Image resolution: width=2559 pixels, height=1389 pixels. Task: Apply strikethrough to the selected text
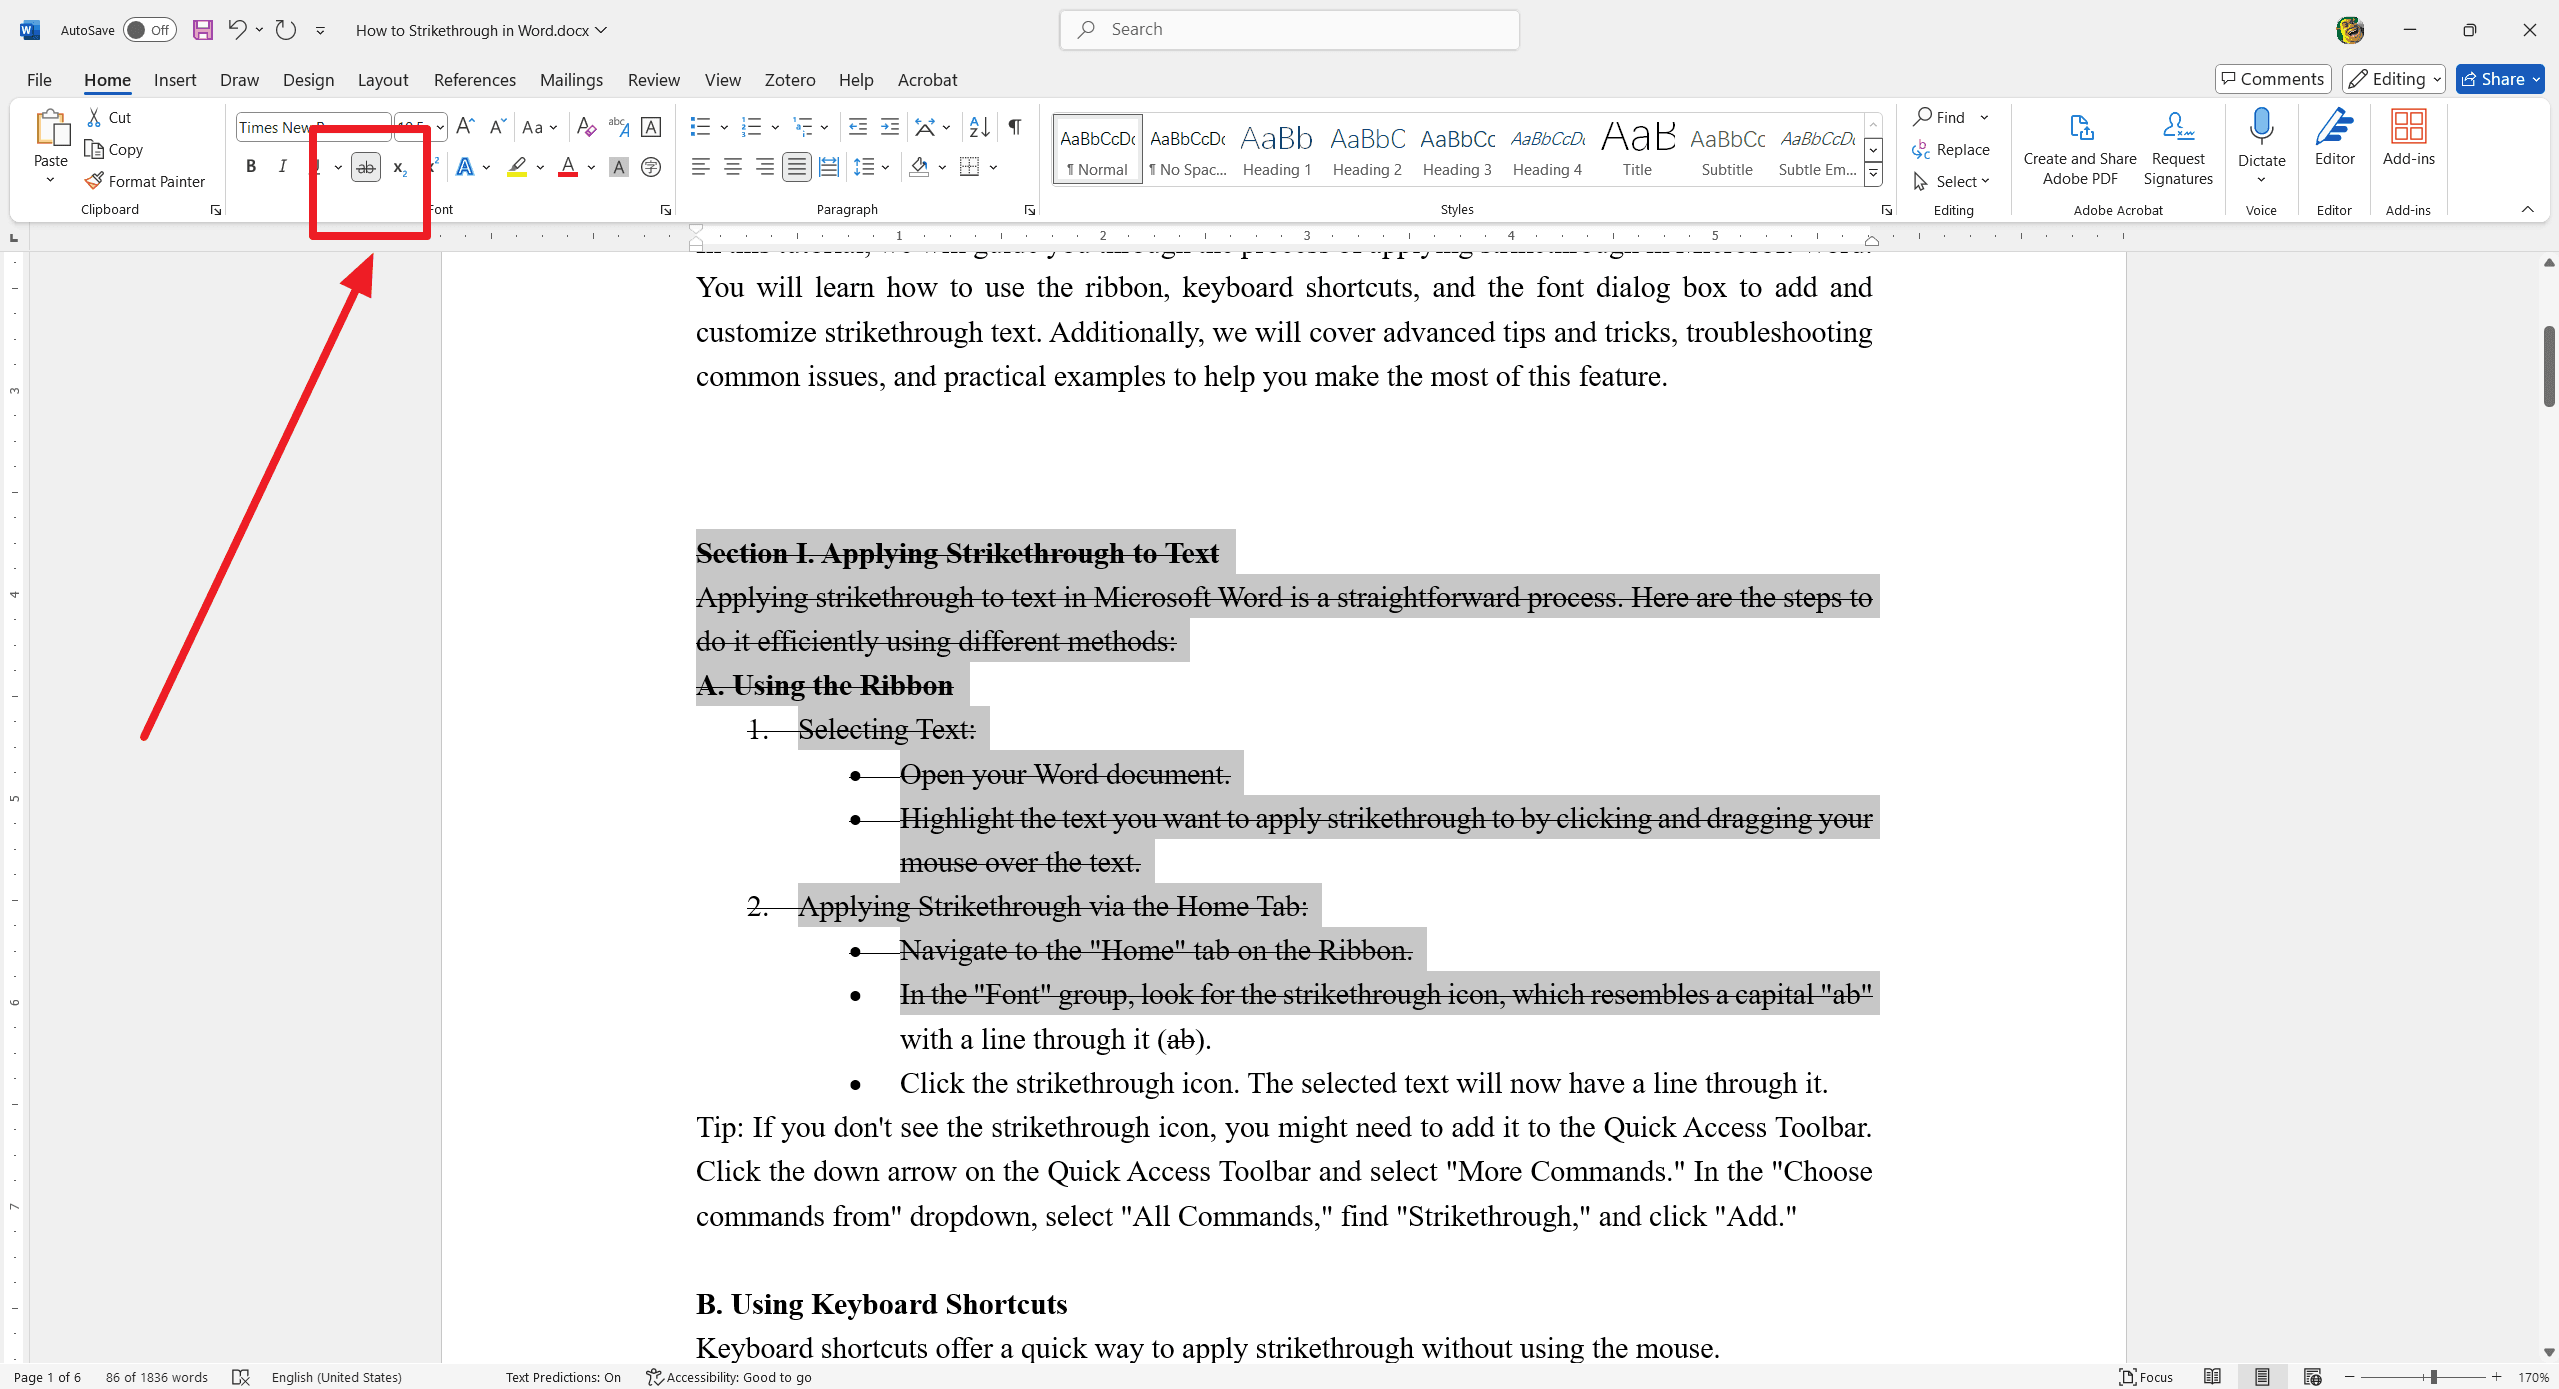click(x=365, y=166)
